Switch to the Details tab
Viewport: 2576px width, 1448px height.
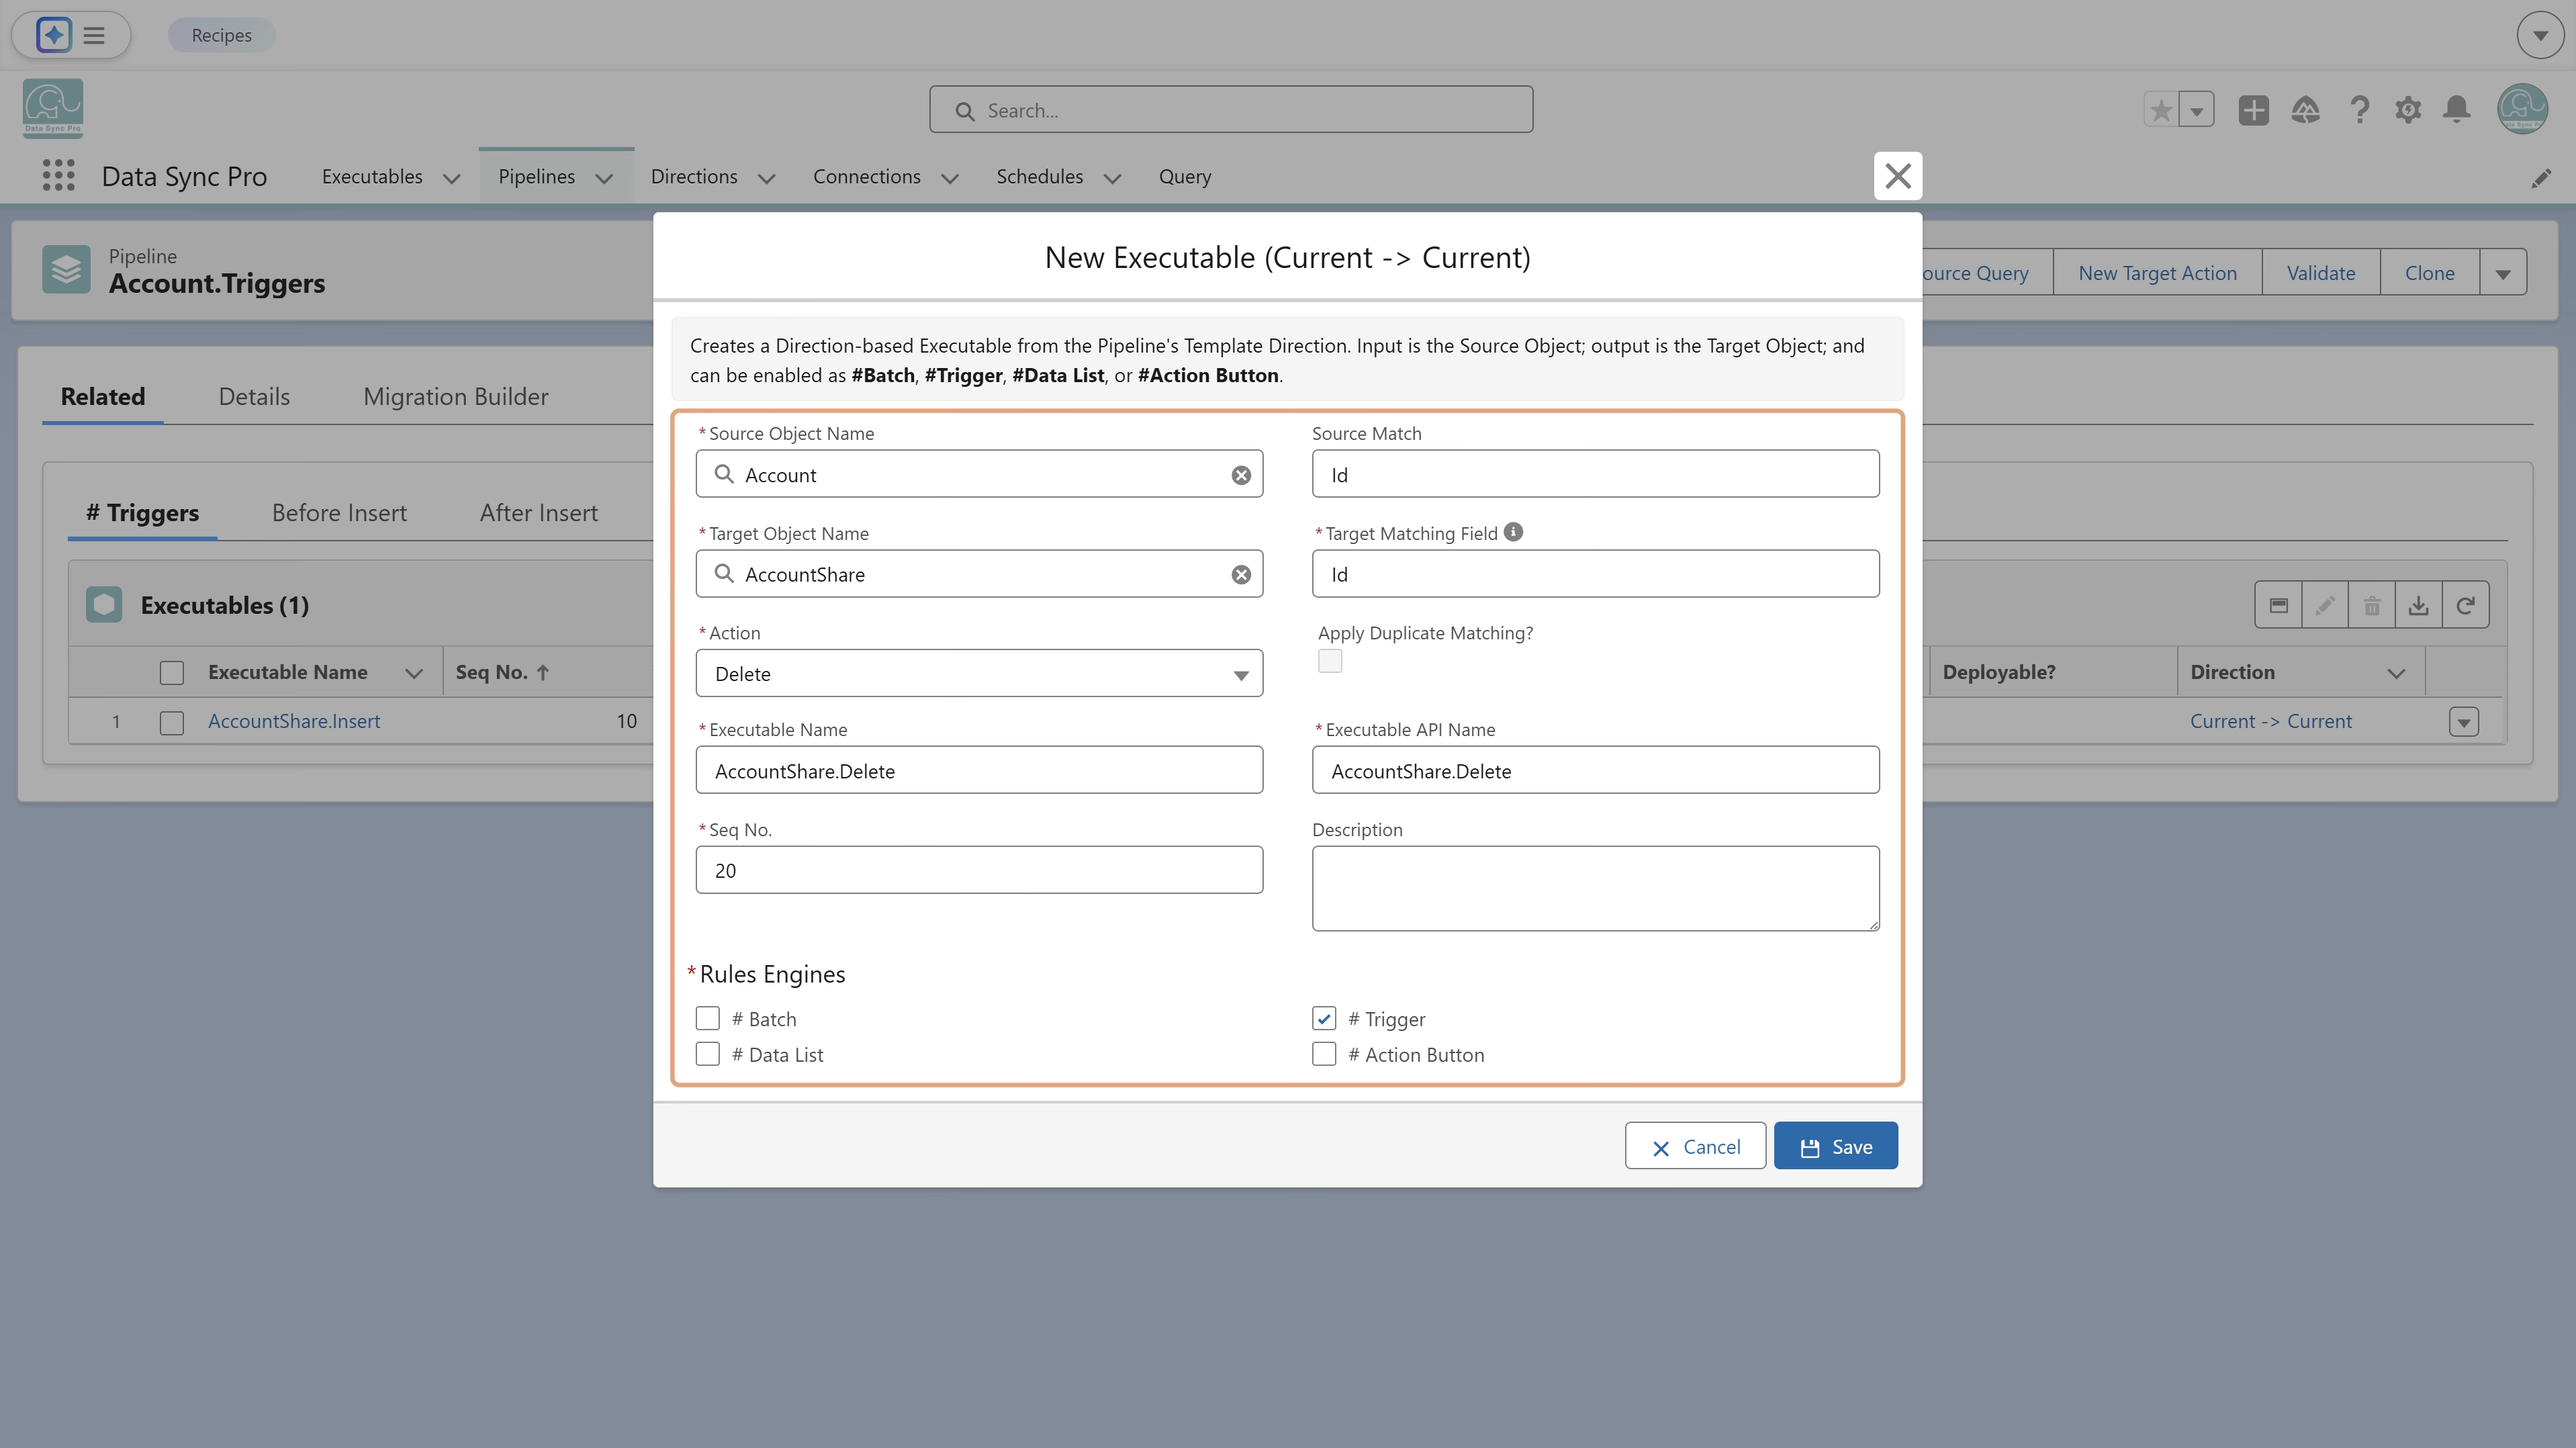254,396
